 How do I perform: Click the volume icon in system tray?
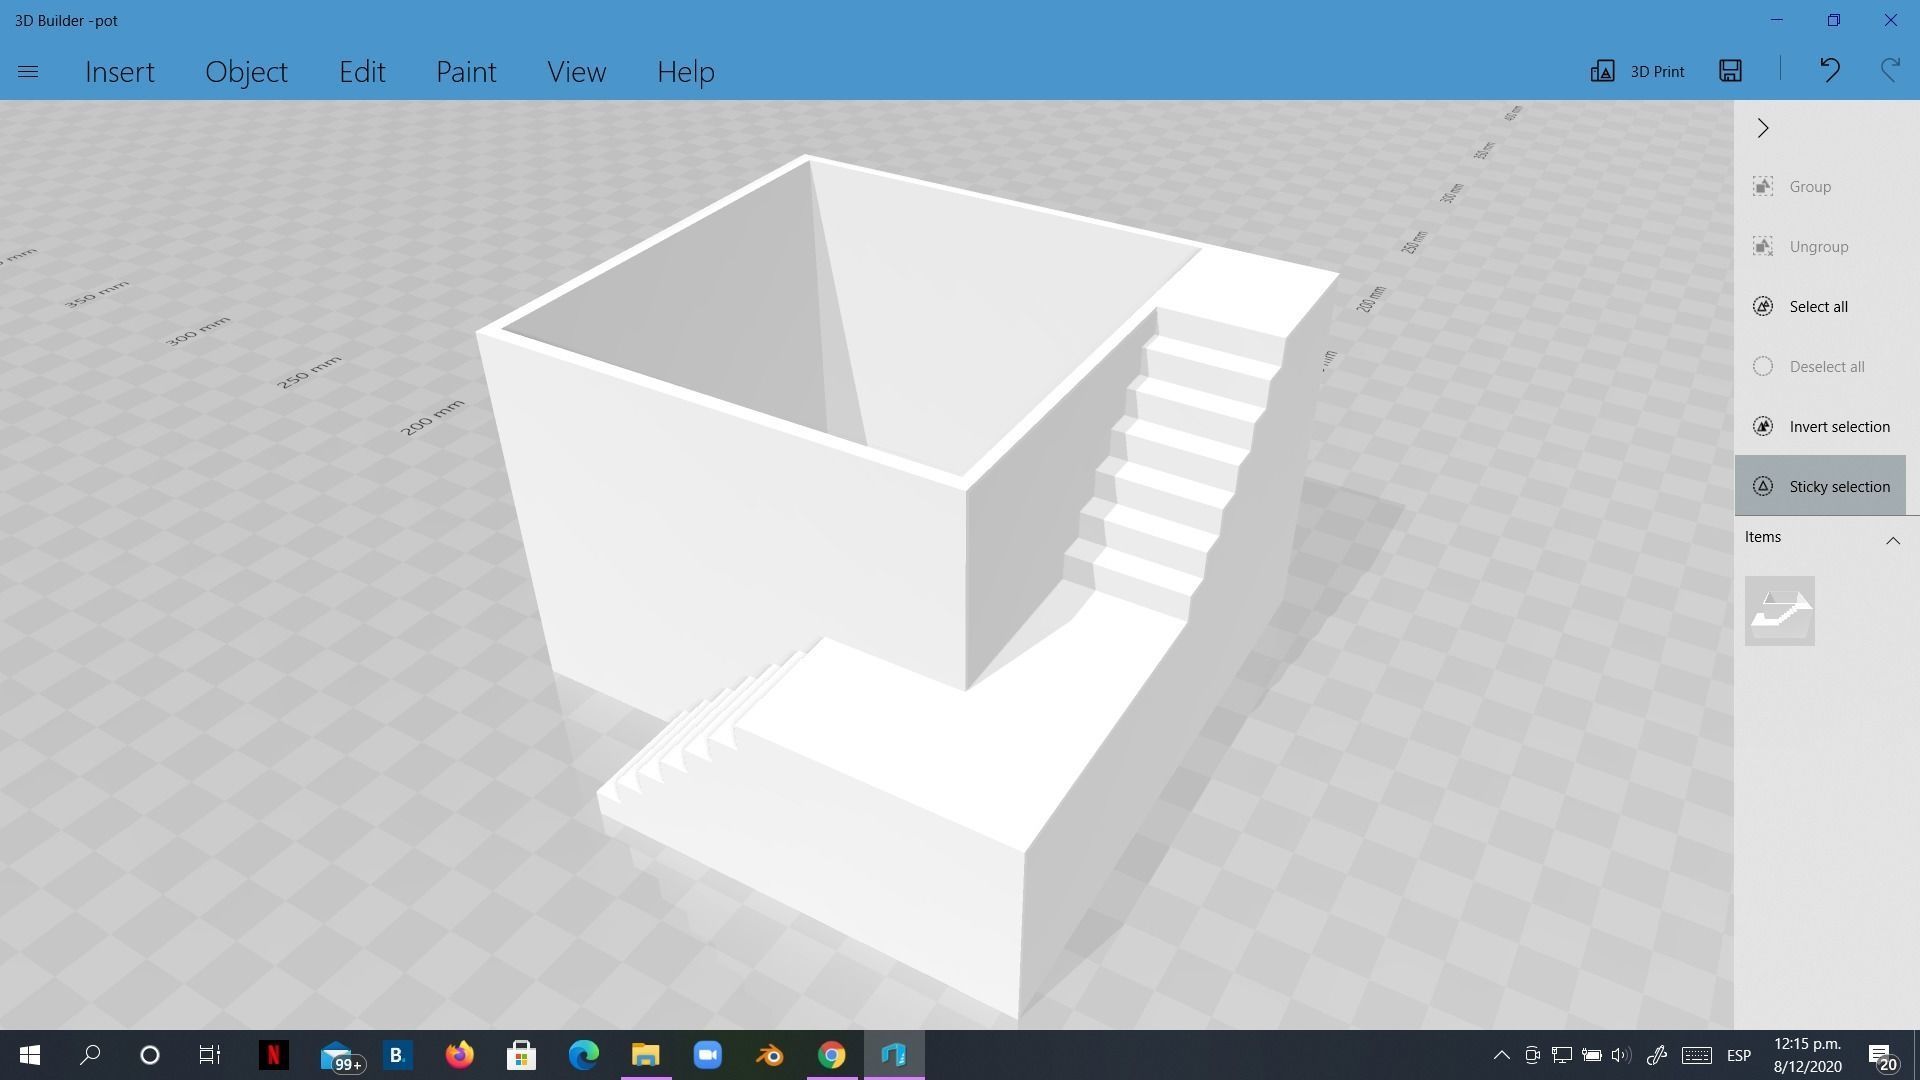pyautogui.click(x=1621, y=1055)
